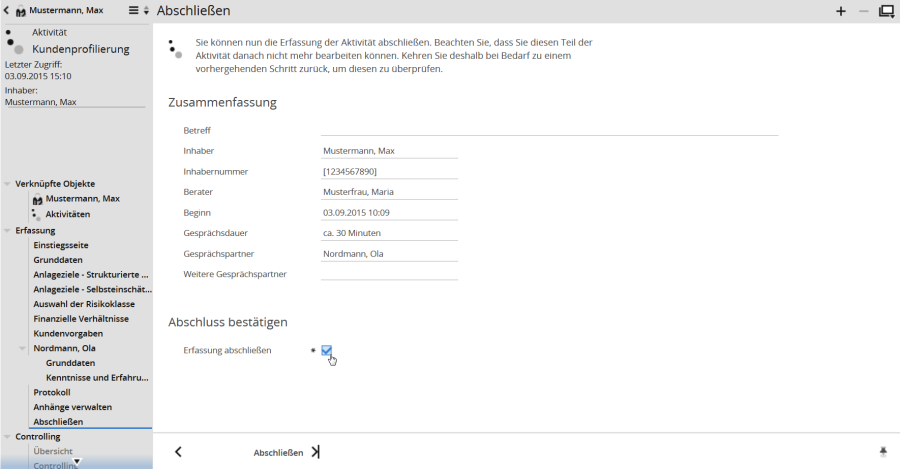The height and width of the screenshot is (469, 900).
Task: Click the plus icon in the top bar
Action: coord(840,12)
